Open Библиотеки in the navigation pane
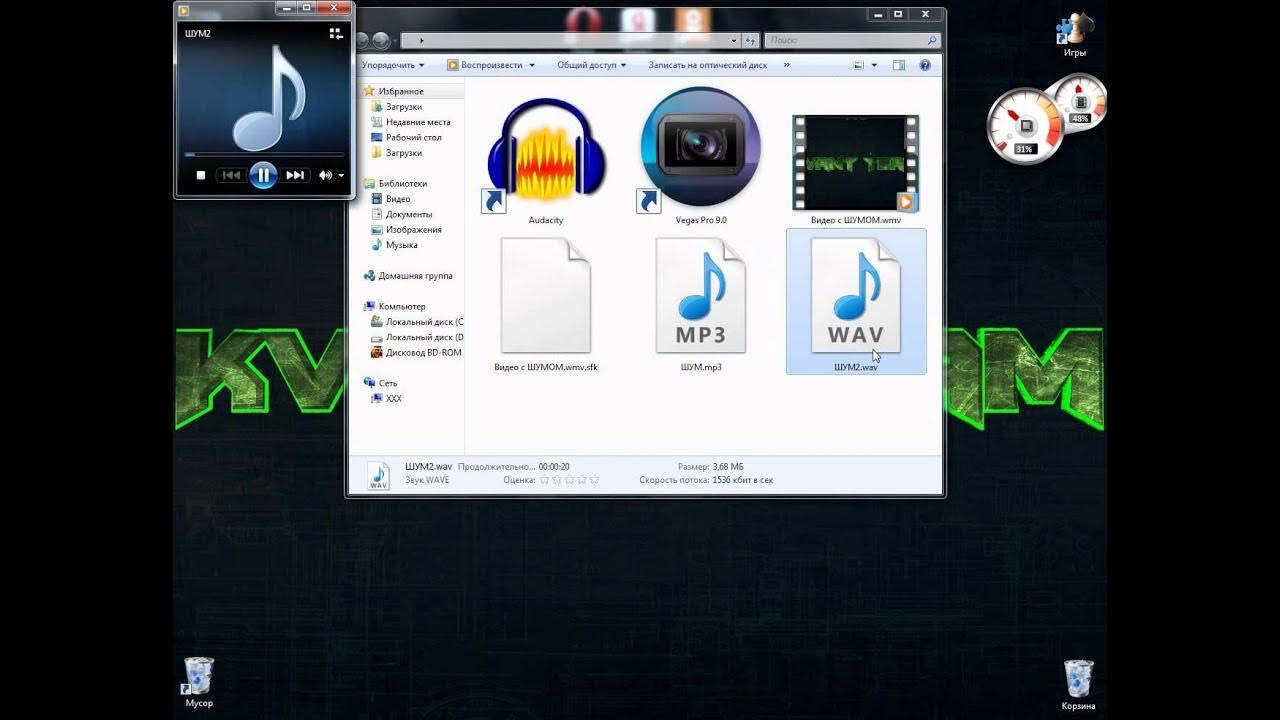The height and width of the screenshot is (720, 1280). (x=402, y=183)
